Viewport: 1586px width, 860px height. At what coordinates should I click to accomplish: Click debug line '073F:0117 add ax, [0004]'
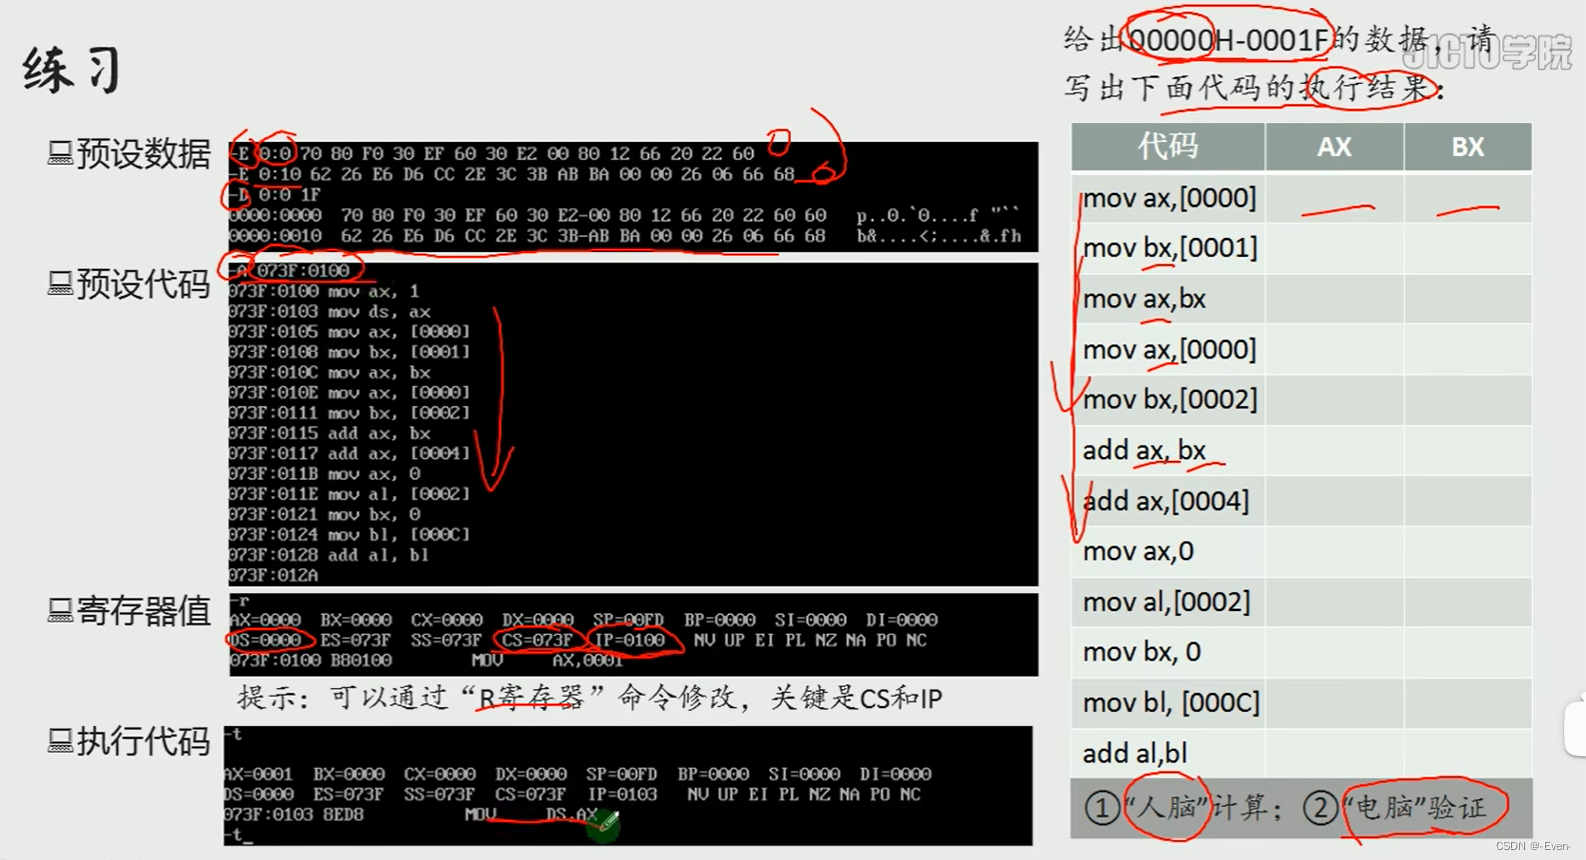349,453
